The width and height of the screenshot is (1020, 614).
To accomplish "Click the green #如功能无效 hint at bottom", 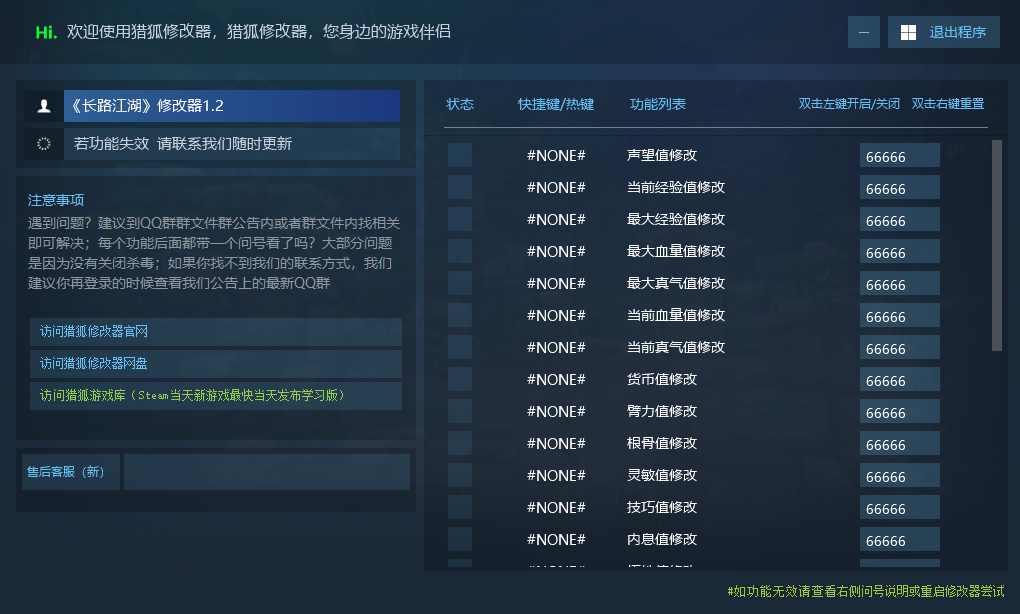I will 866,591.
